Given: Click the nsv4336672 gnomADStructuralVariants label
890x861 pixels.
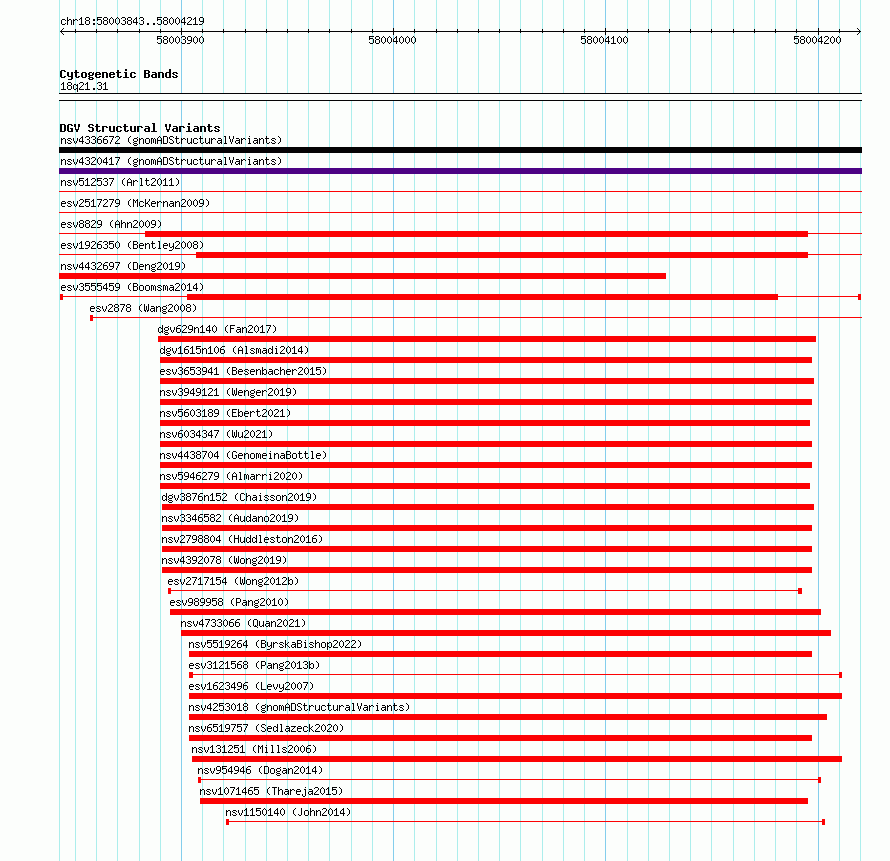Looking at the screenshot, I should 171,140.
